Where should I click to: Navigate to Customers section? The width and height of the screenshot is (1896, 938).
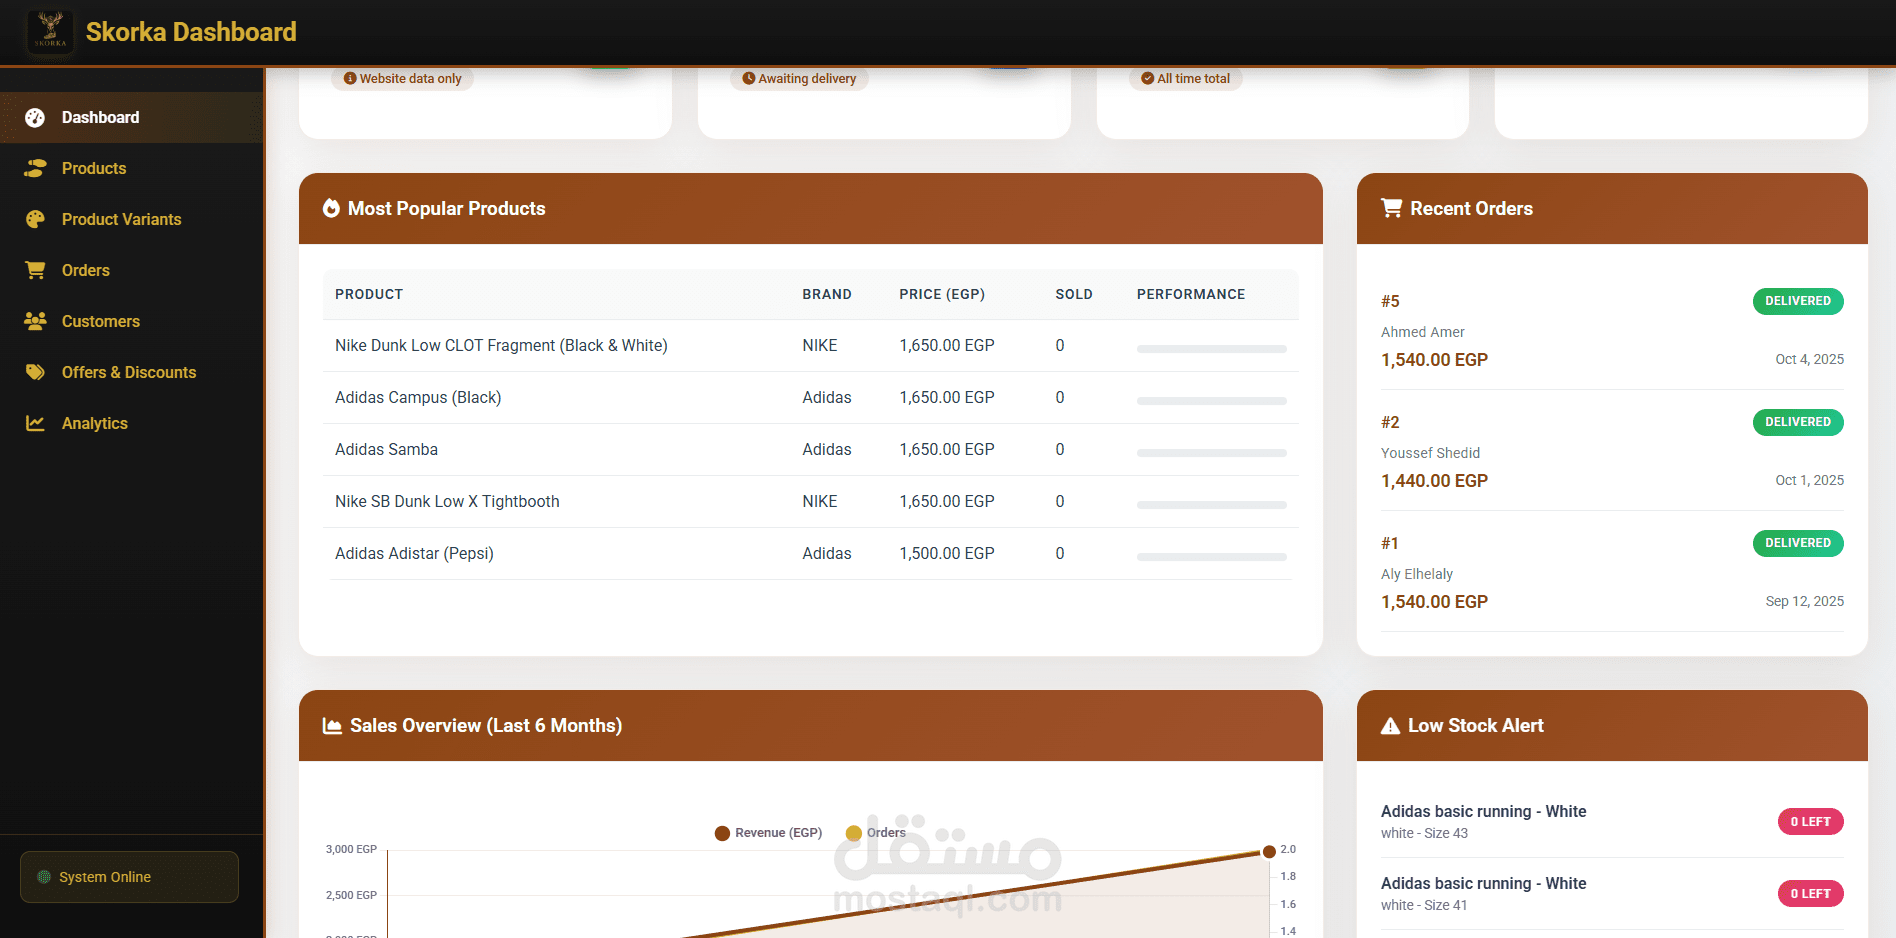[132, 321]
